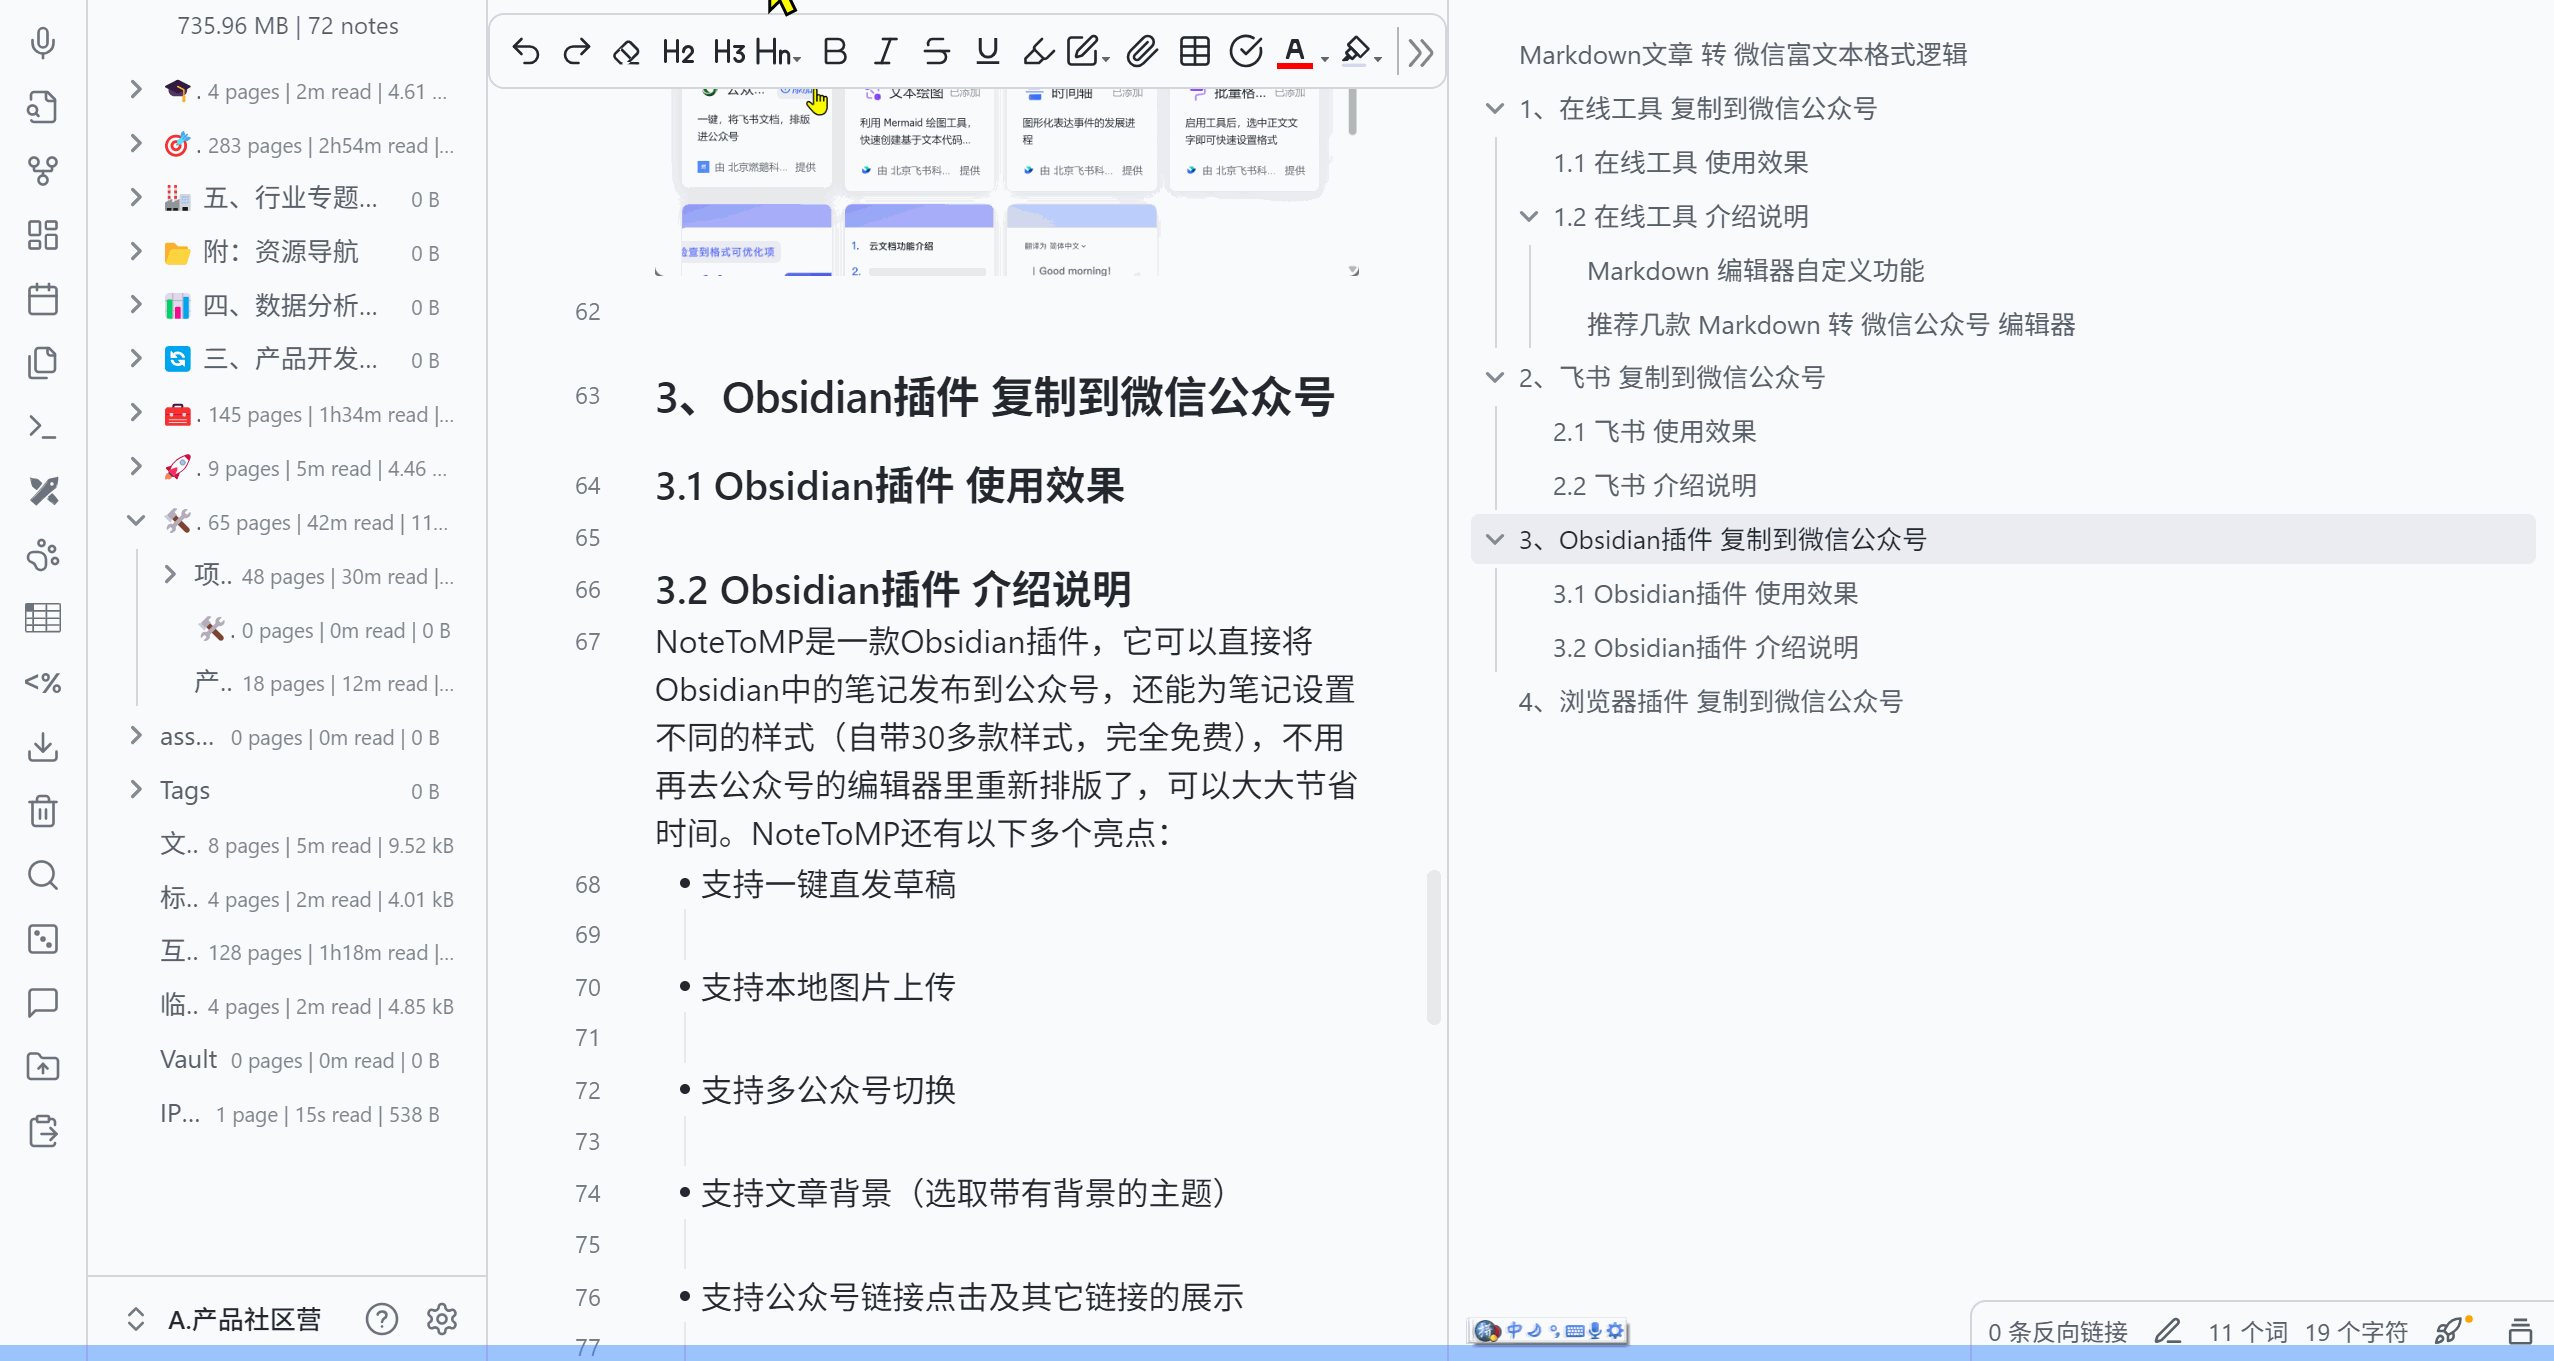Click the red font color button
This screenshot has height=1361, width=2554.
point(1294,51)
